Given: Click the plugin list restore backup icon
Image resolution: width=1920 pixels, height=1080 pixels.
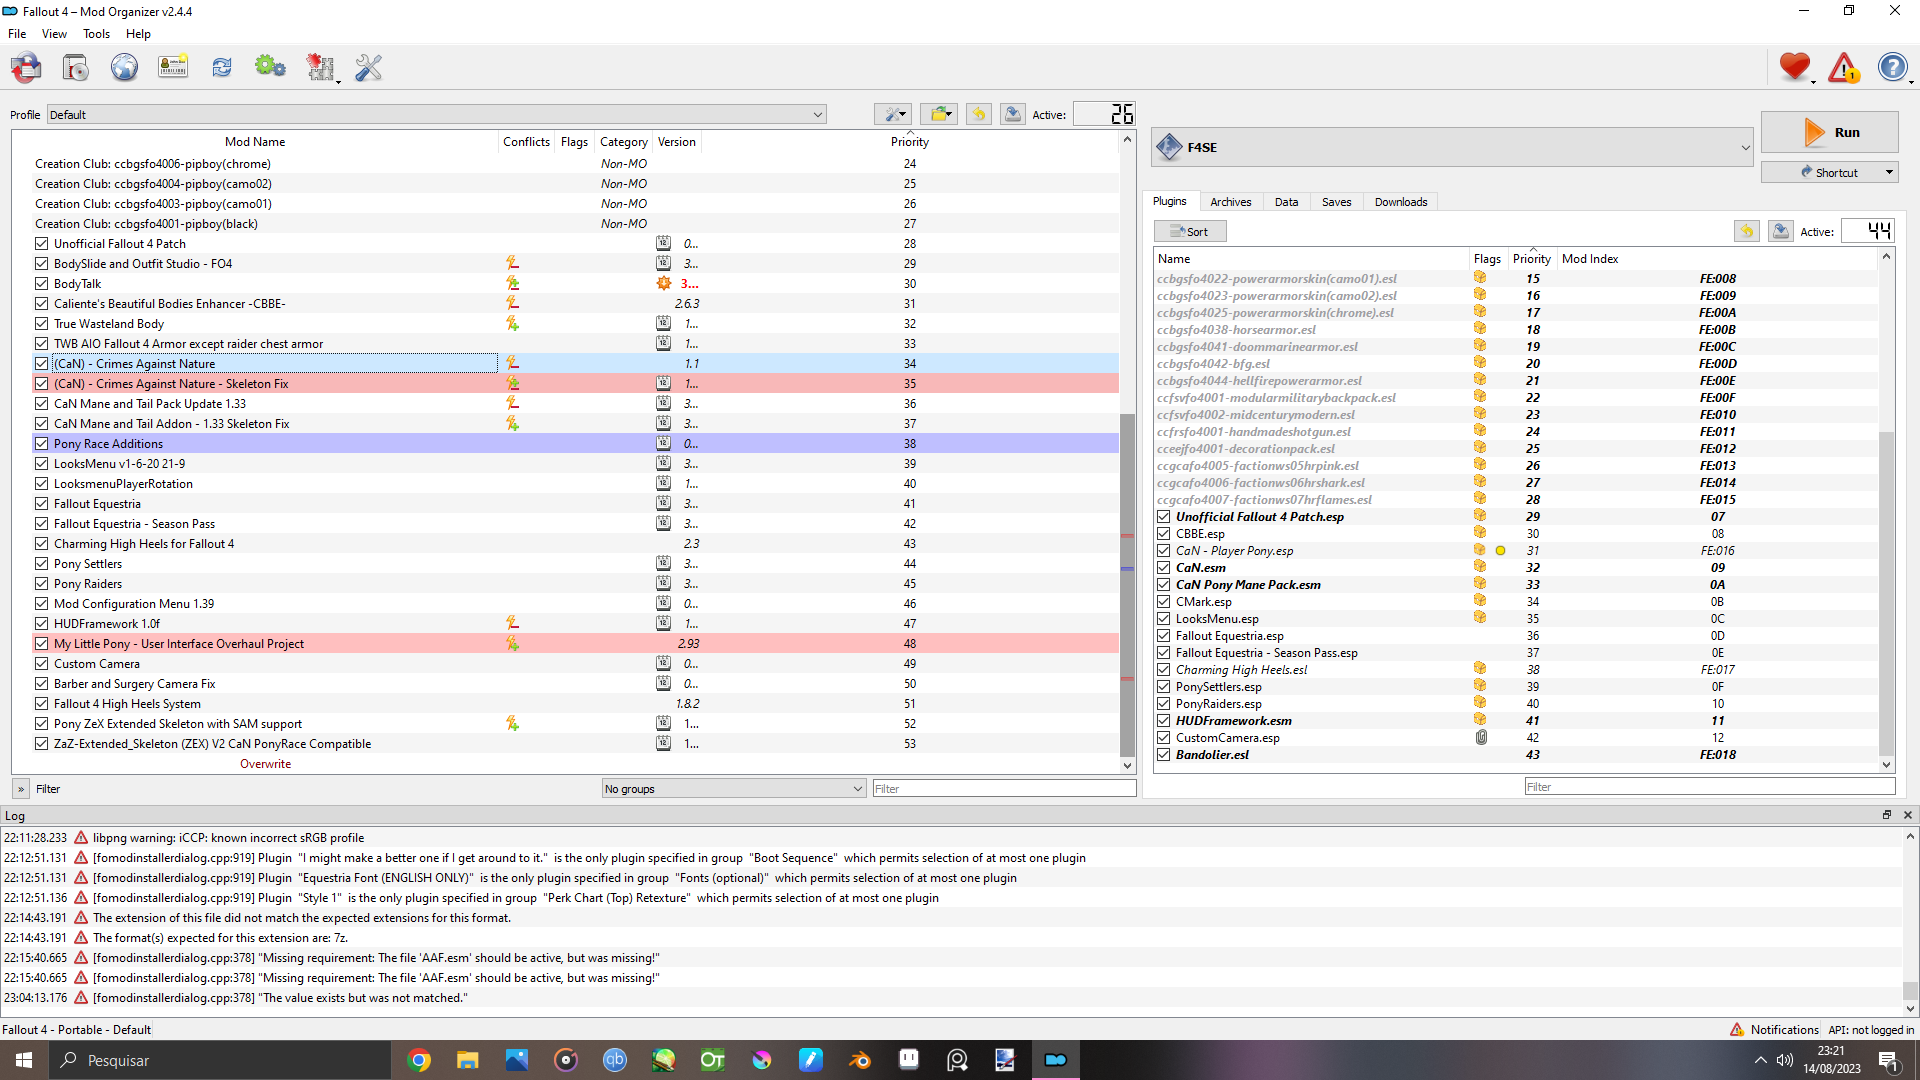Looking at the screenshot, I should [x=1746, y=231].
